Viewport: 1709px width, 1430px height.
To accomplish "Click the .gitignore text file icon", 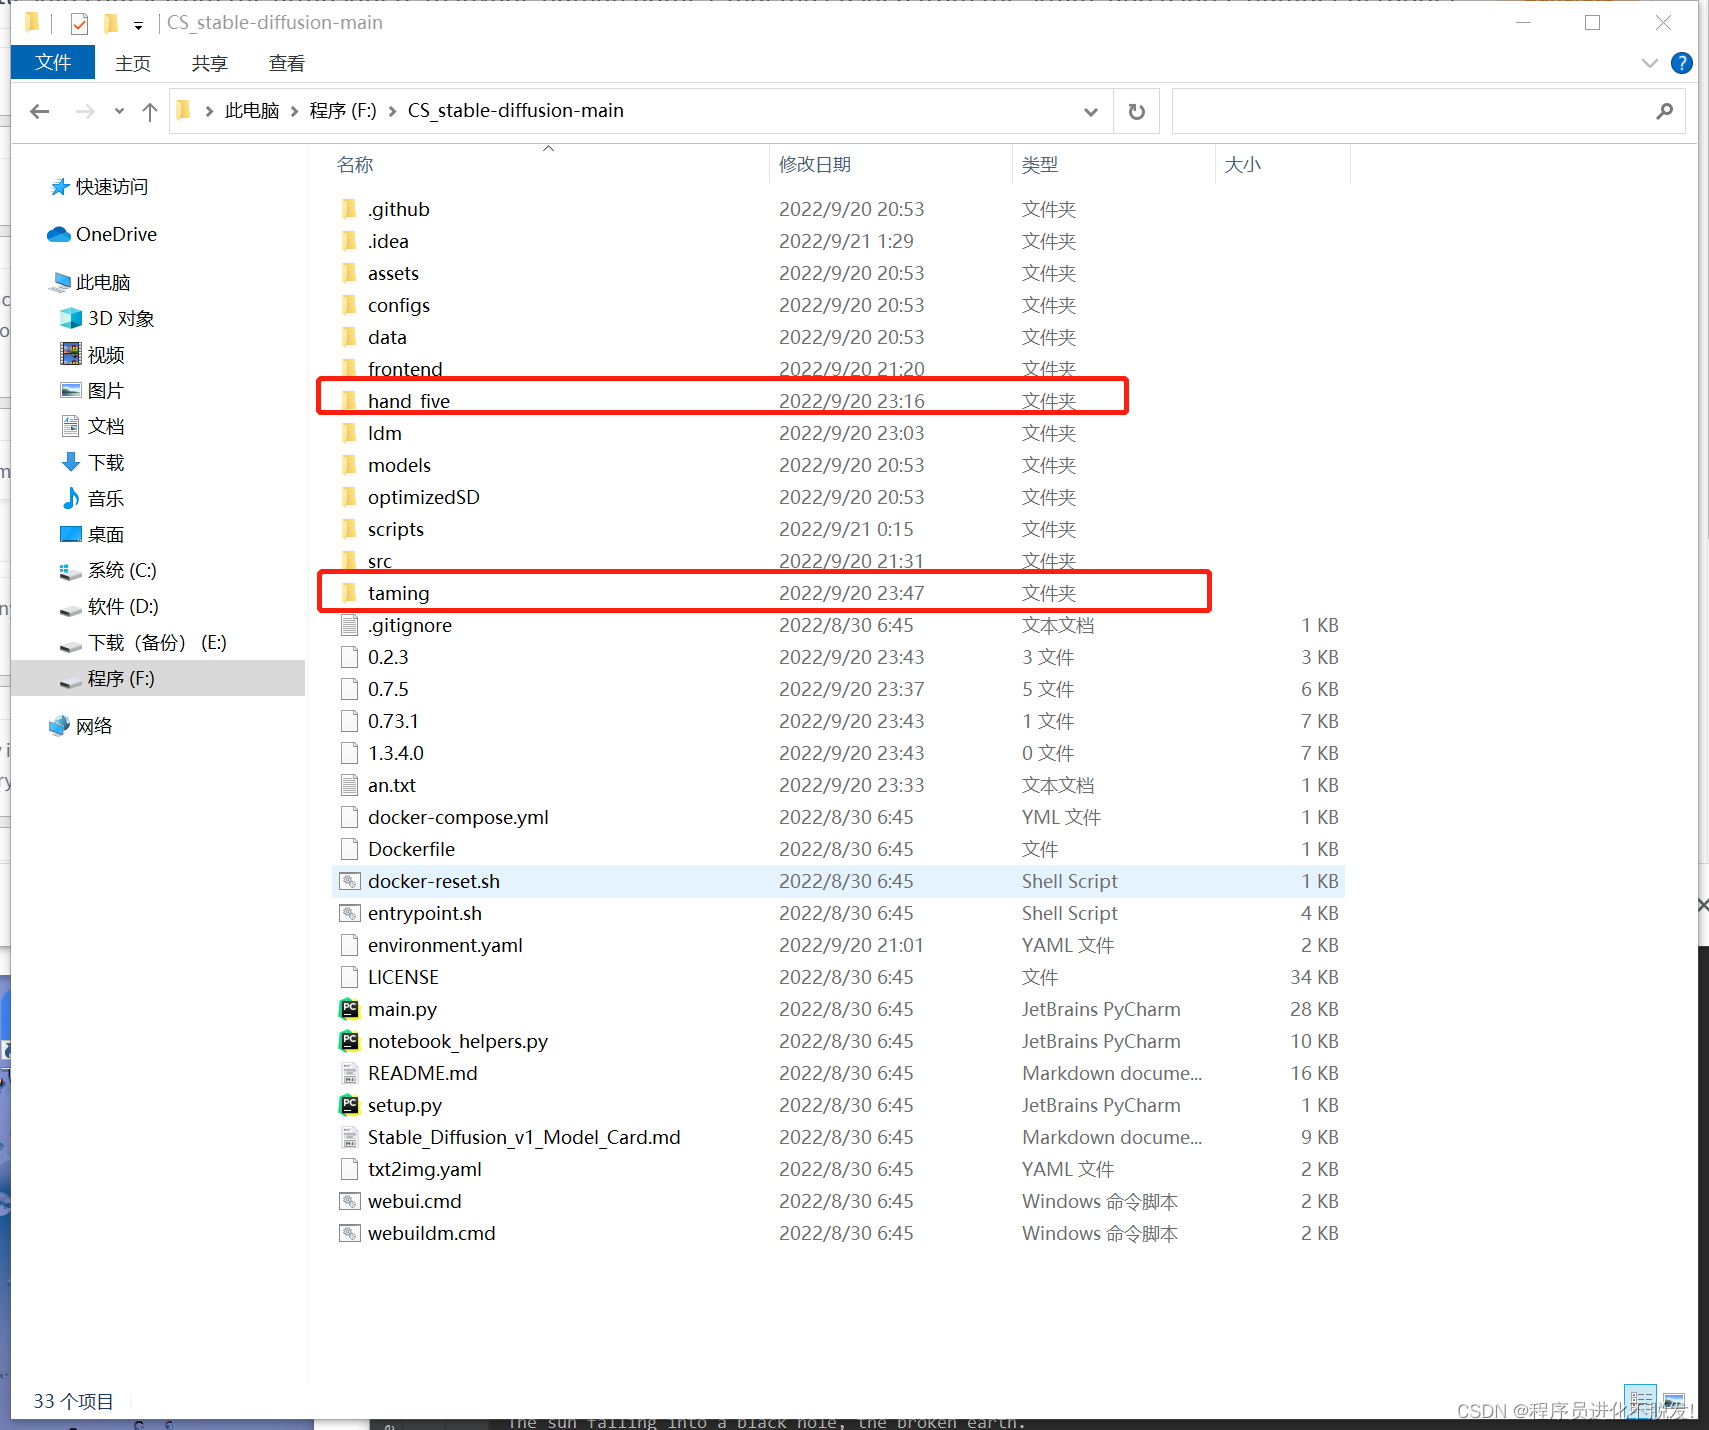I will click(x=349, y=625).
